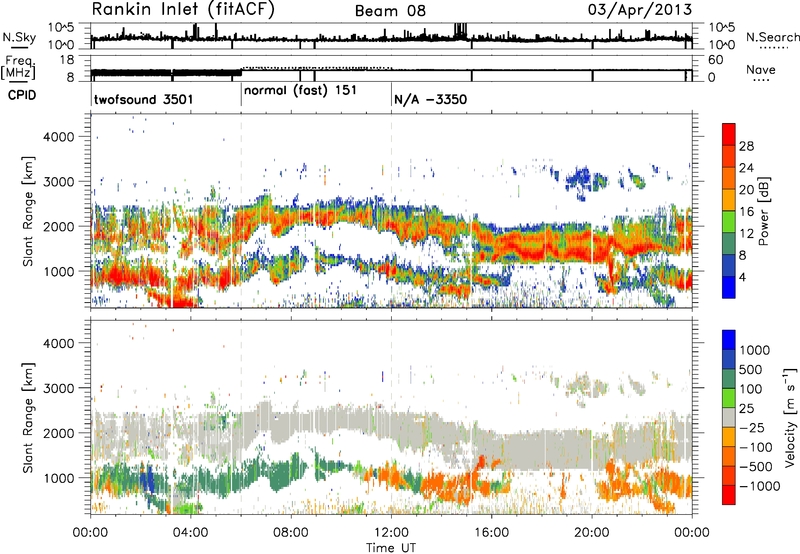Click the '16:00' time axis label

click(x=491, y=533)
